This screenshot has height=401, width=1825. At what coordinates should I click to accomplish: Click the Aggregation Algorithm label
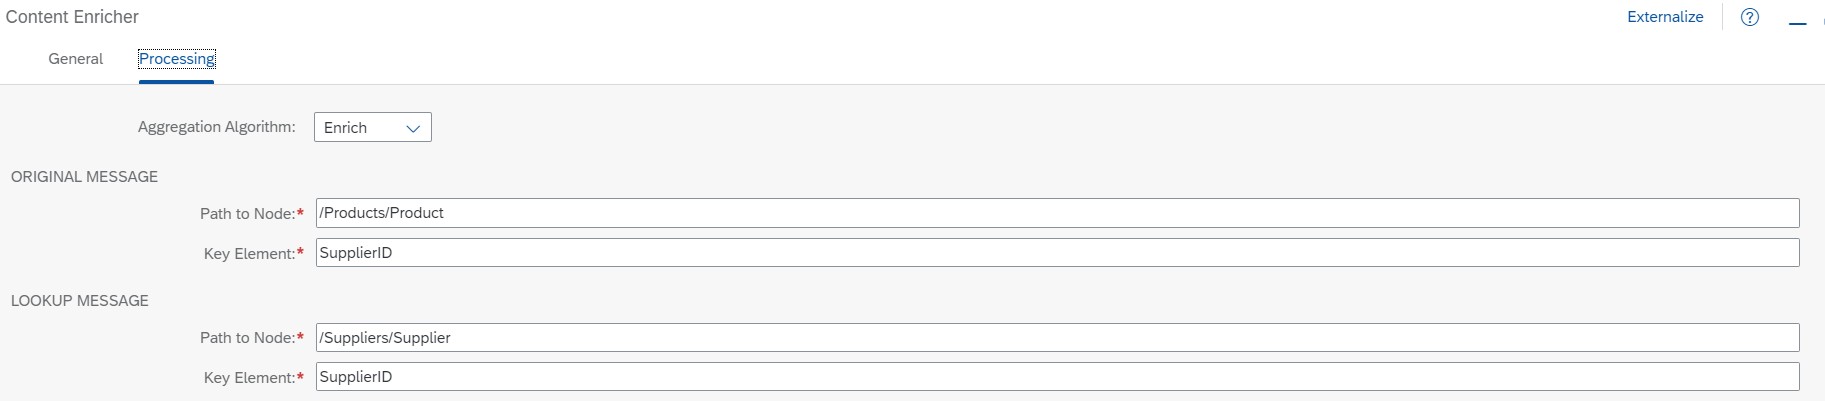coord(217,127)
